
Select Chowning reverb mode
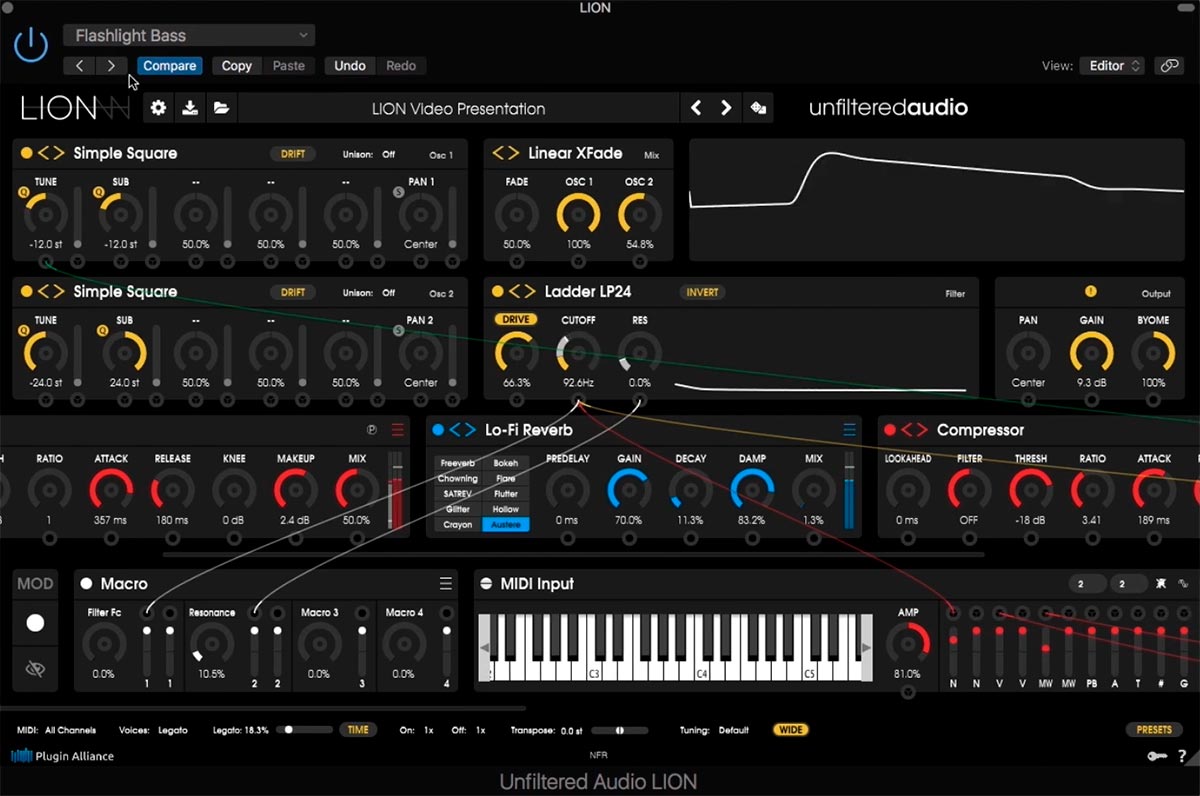458,479
